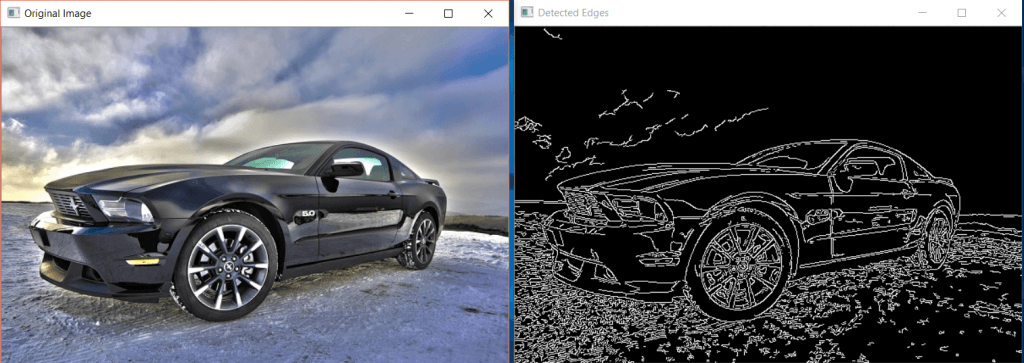Maximize the Detected Edges window
1024x363 pixels.
(x=961, y=12)
